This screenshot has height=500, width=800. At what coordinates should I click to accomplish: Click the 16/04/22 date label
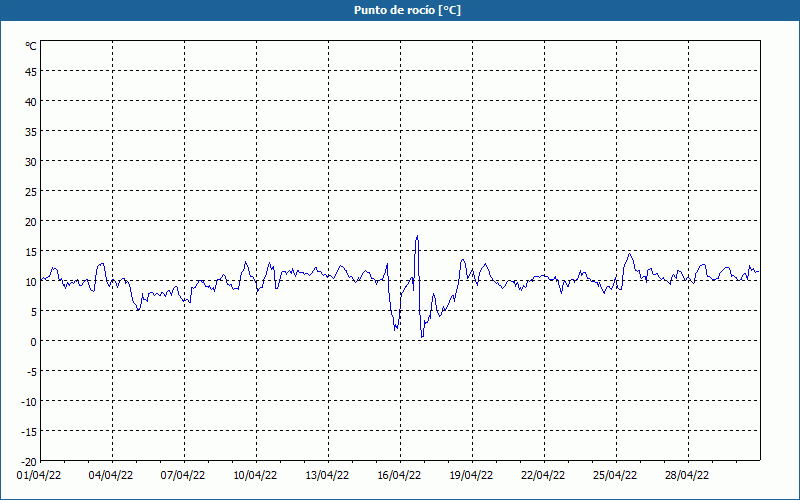pyautogui.click(x=399, y=476)
